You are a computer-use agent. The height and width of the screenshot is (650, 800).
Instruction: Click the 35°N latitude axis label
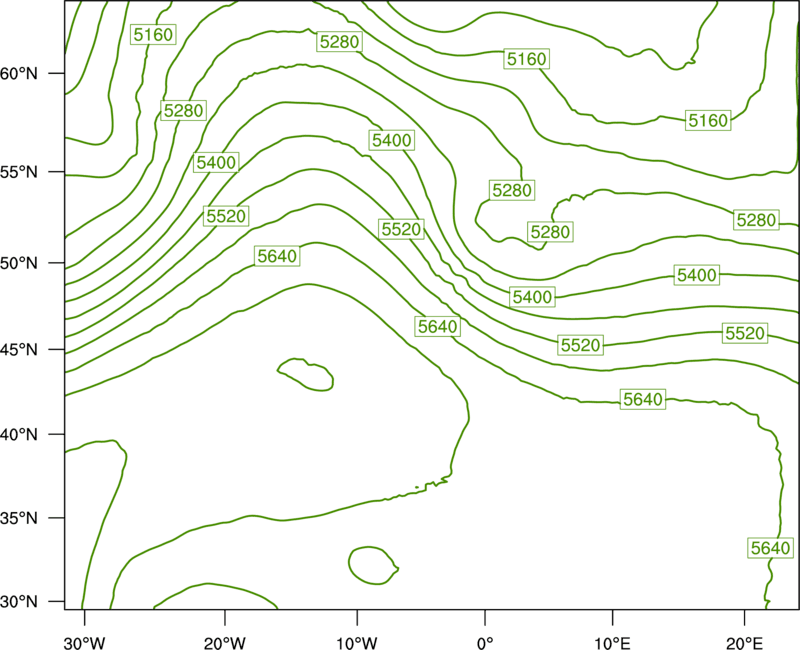pos(19,518)
